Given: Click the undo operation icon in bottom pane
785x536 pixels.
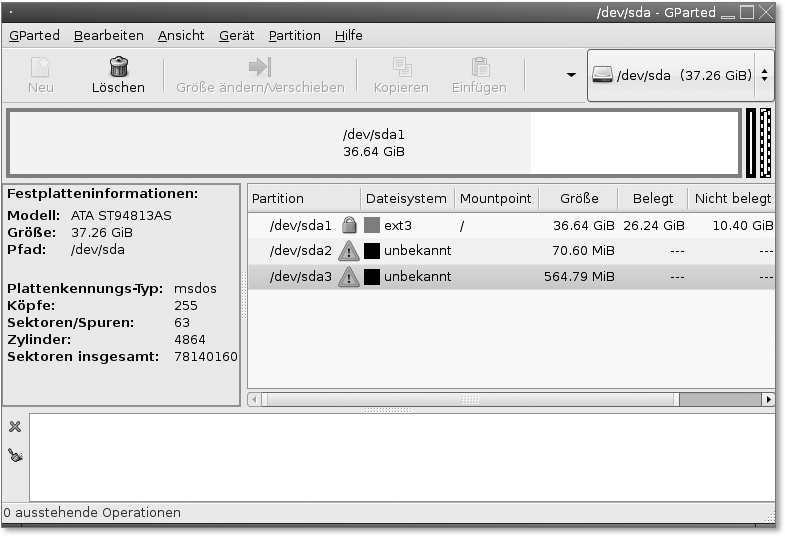Looking at the screenshot, I should [x=15, y=455].
